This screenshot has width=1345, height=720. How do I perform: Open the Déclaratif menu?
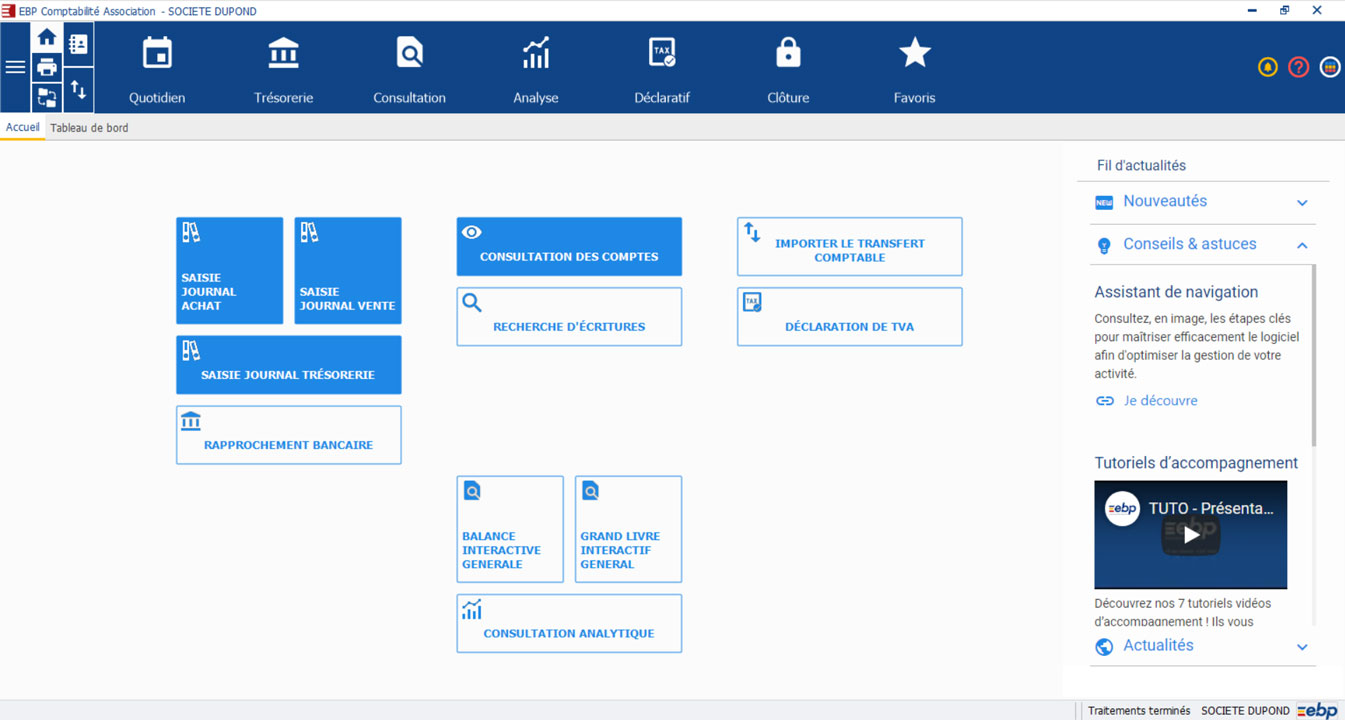tap(662, 69)
